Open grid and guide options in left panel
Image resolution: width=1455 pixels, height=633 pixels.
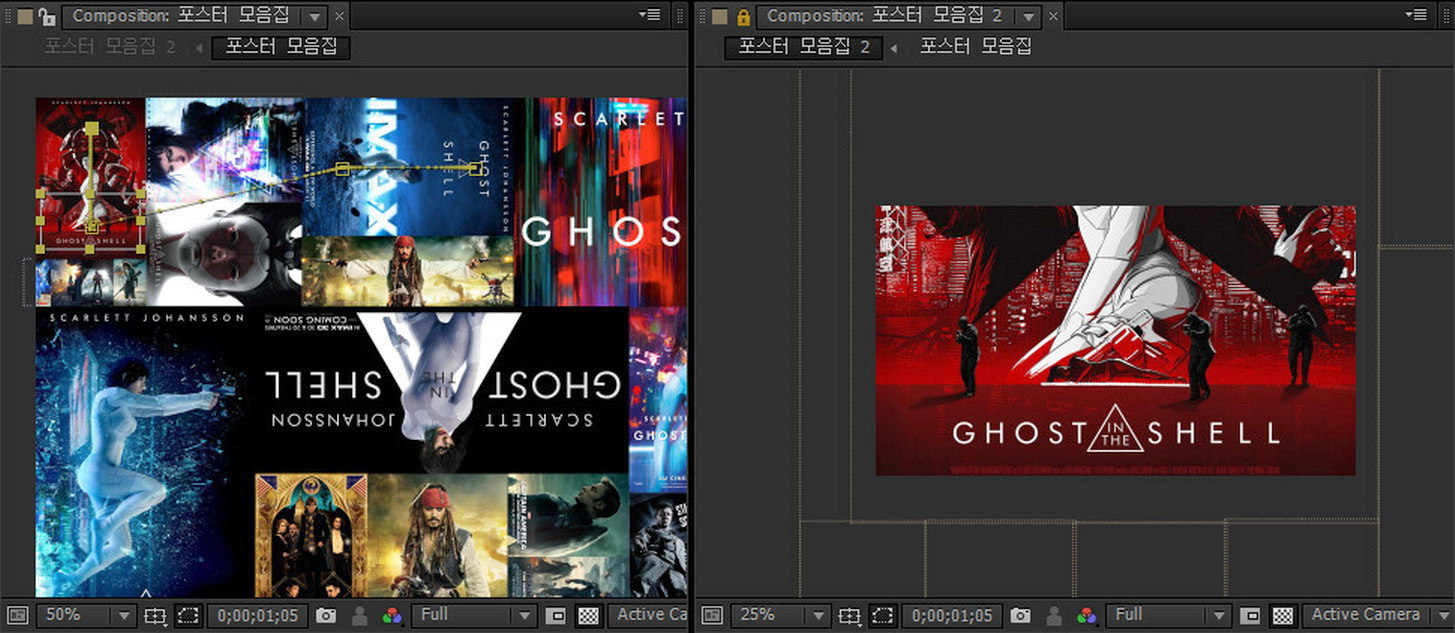pyautogui.click(x=155, y=616)
